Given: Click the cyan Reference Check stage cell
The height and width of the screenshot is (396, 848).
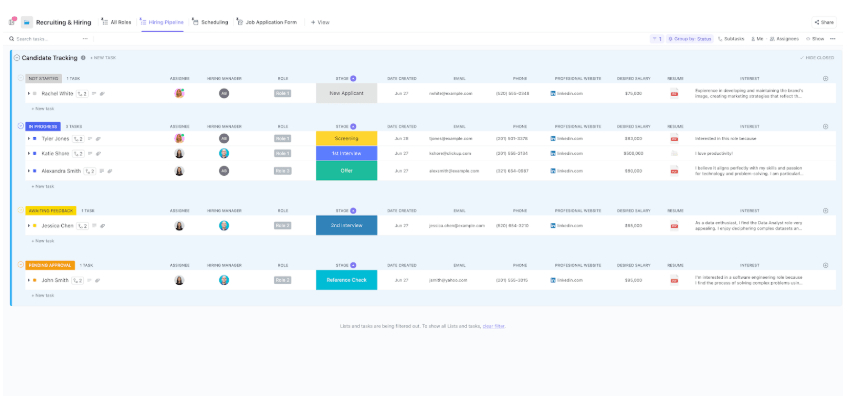Looking at the screenshot, I should point(347,280).
